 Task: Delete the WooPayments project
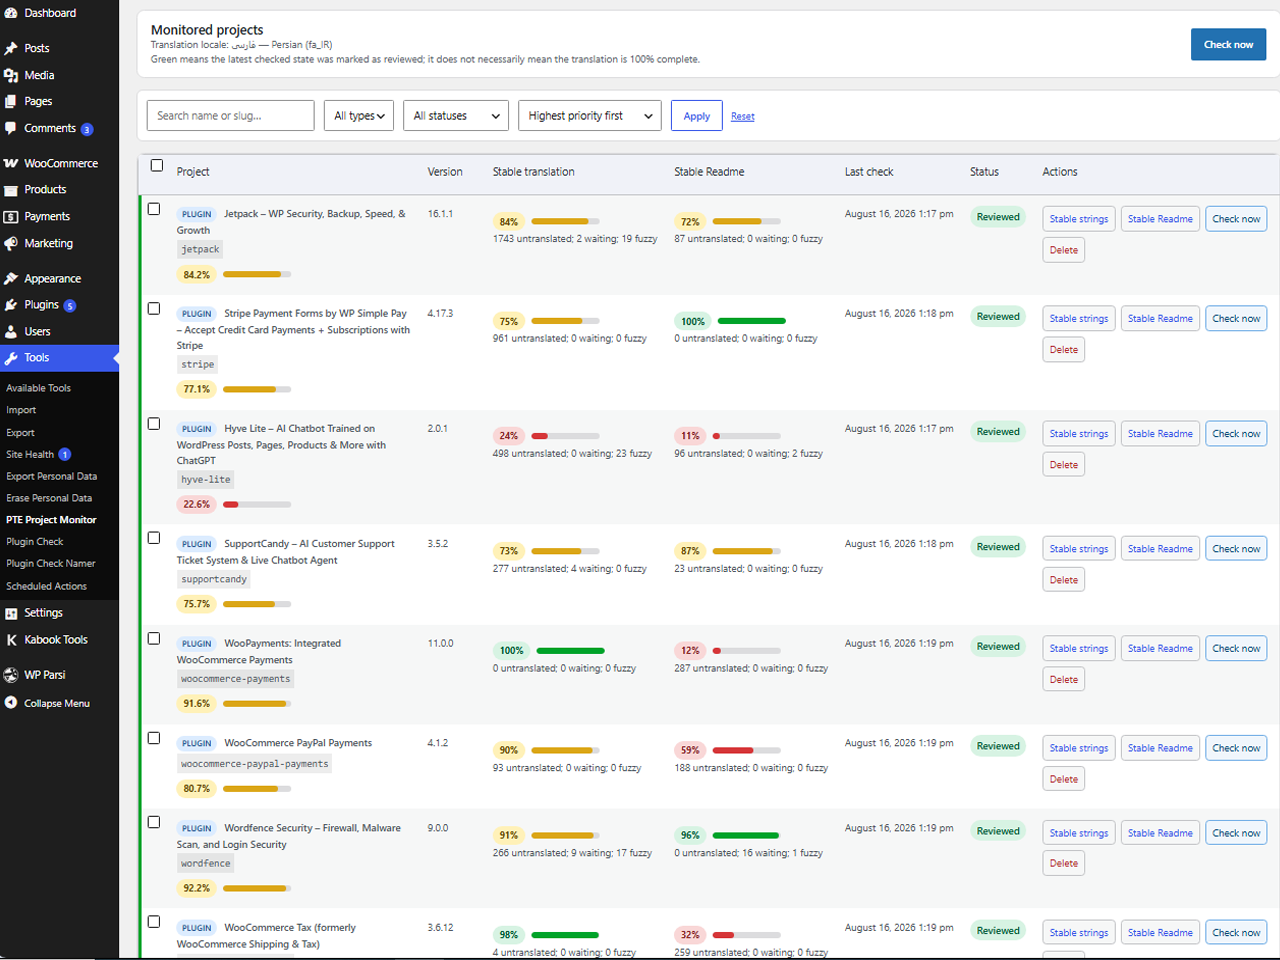(1064, 680)
